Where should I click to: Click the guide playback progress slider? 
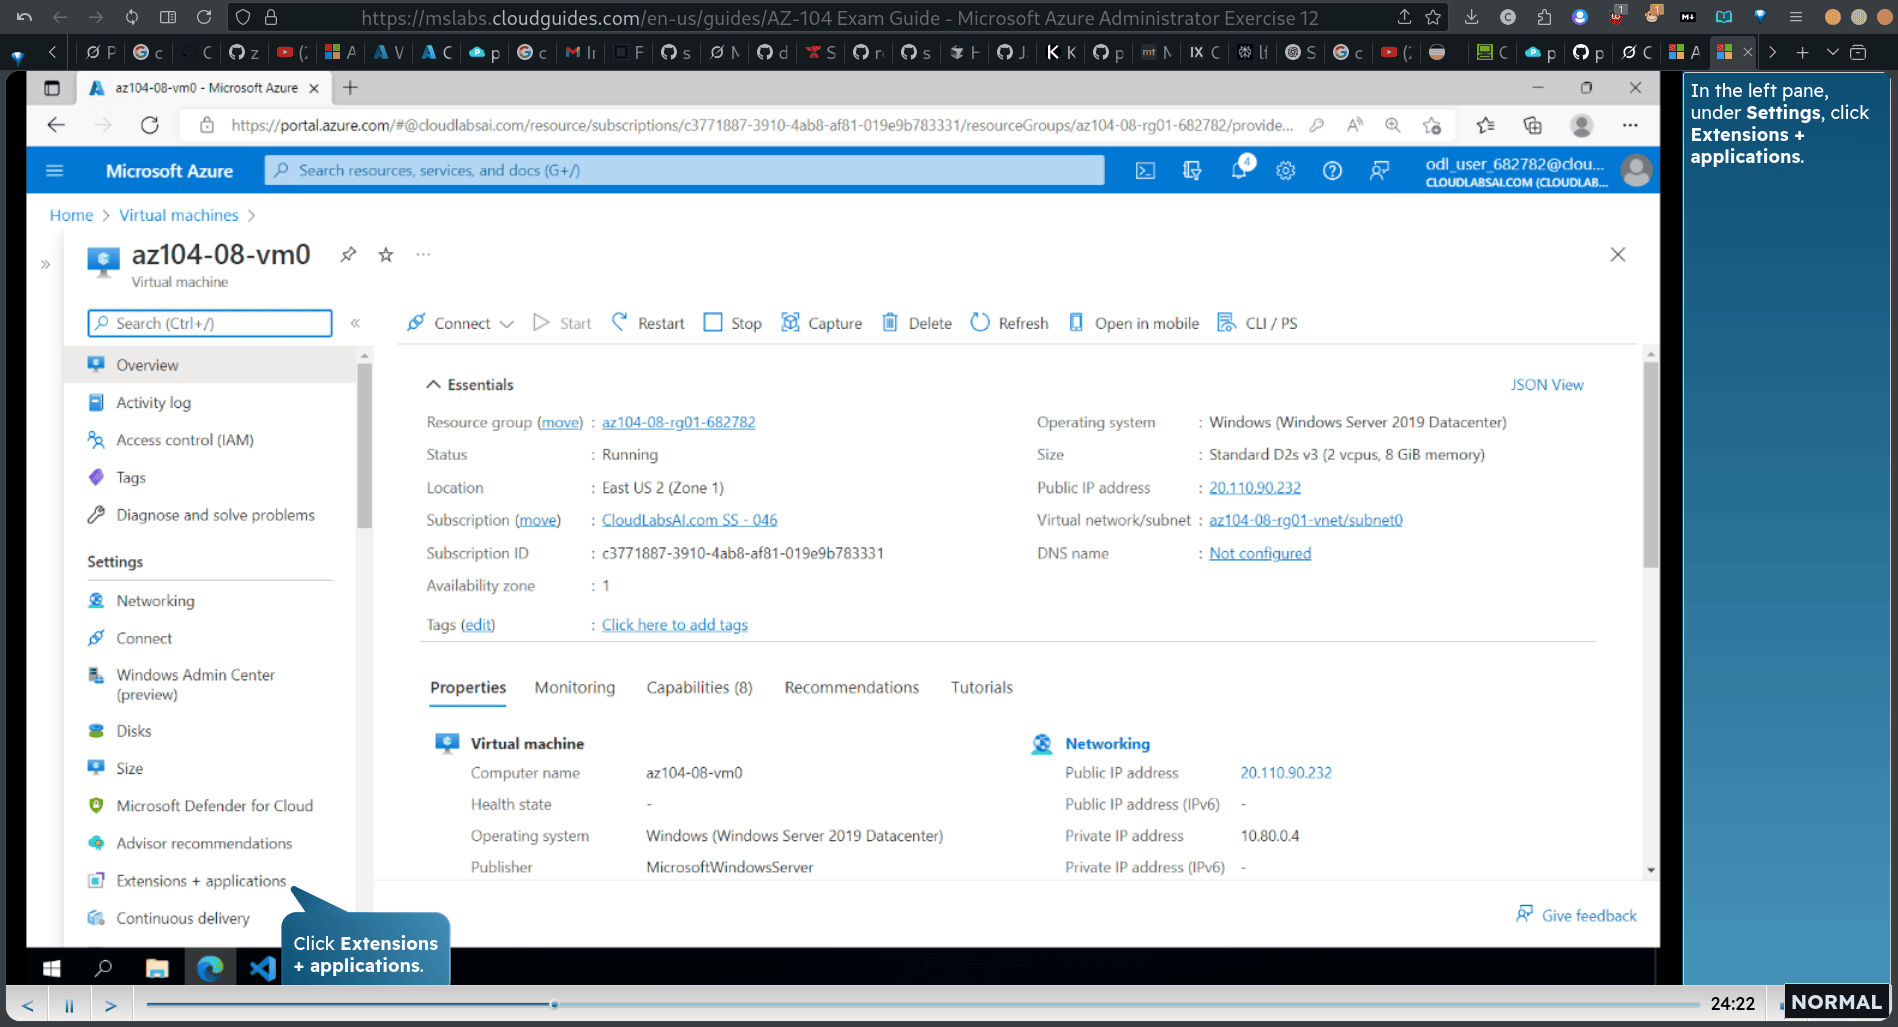[x=922, y=1004]
